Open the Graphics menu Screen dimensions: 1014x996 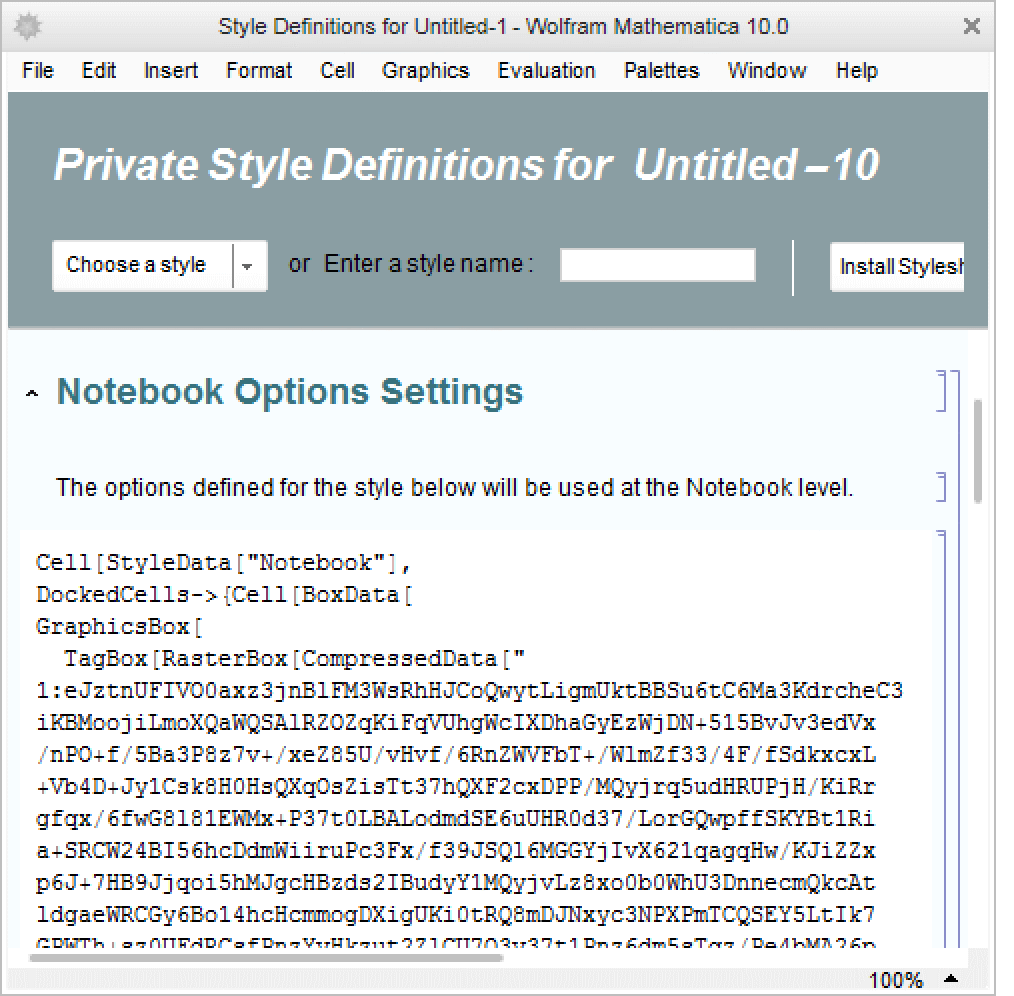pyautogui.click(x=425, y=71)
